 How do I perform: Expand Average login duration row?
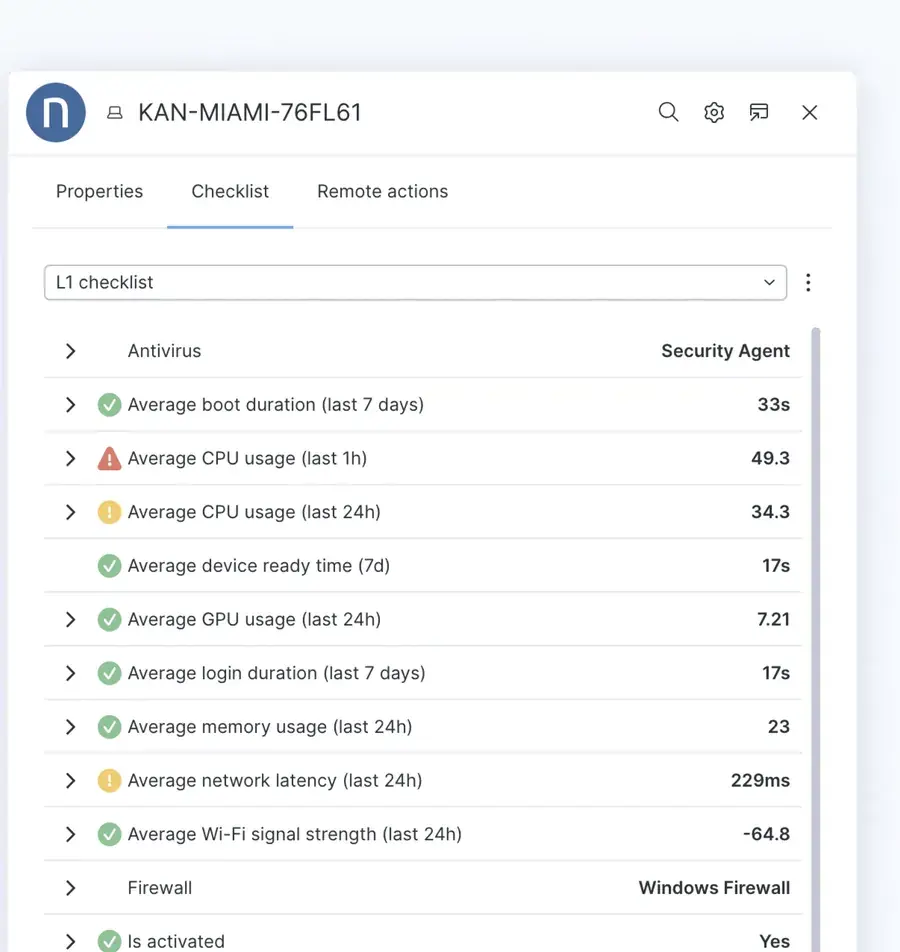pos(70,673)
